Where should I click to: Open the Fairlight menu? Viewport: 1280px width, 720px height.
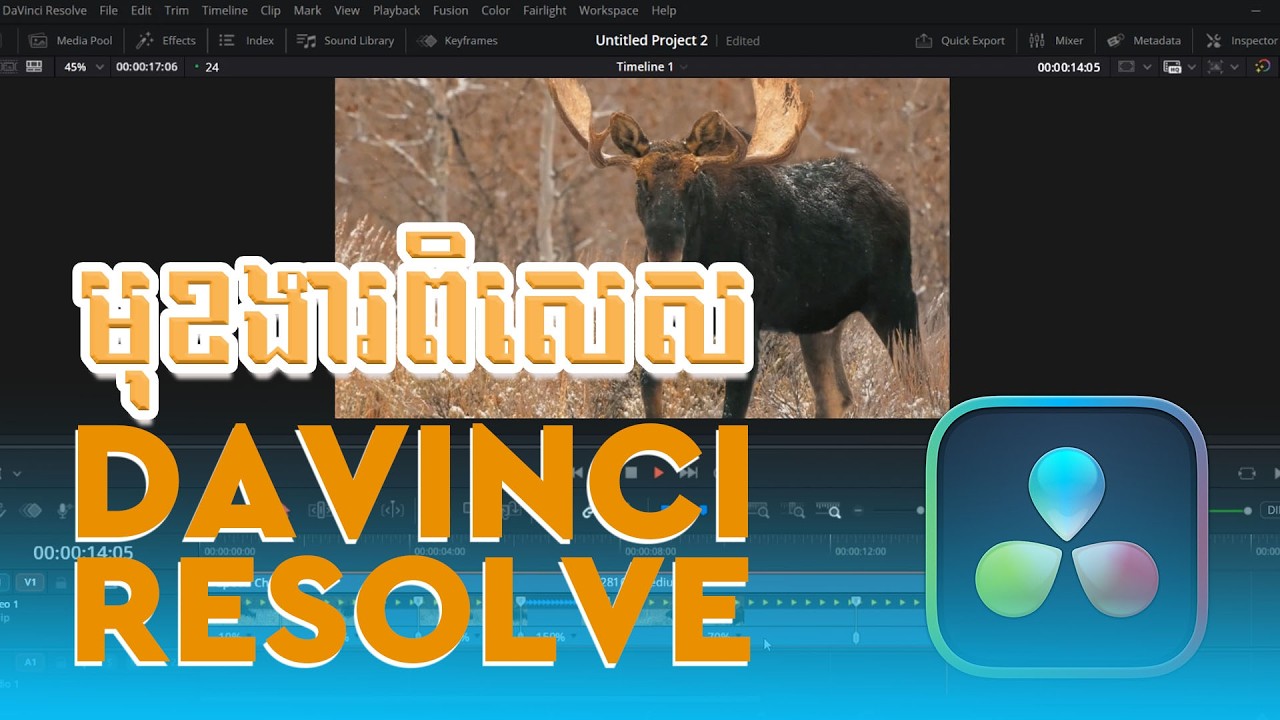click(x=545, y=10)
